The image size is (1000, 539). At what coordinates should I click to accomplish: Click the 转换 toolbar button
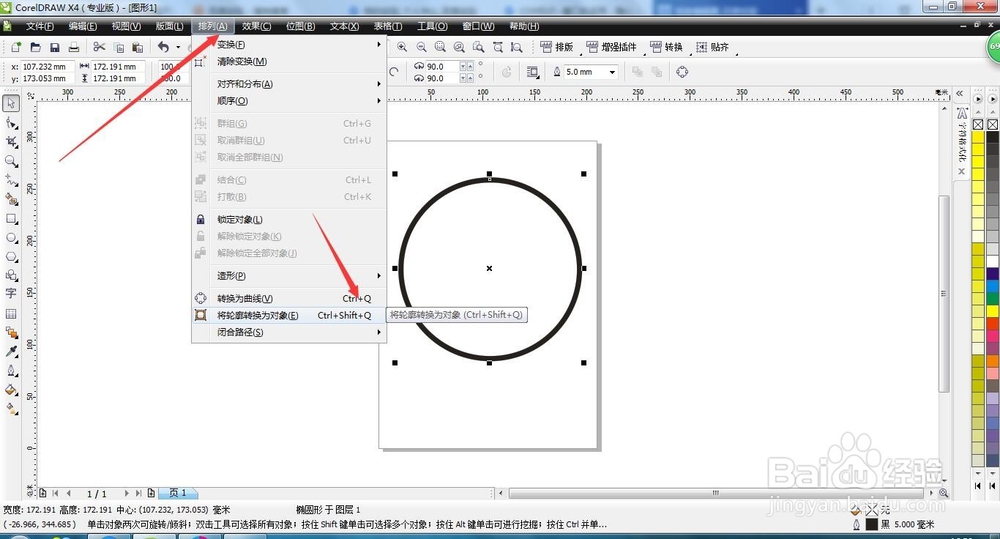coord(666,47)
